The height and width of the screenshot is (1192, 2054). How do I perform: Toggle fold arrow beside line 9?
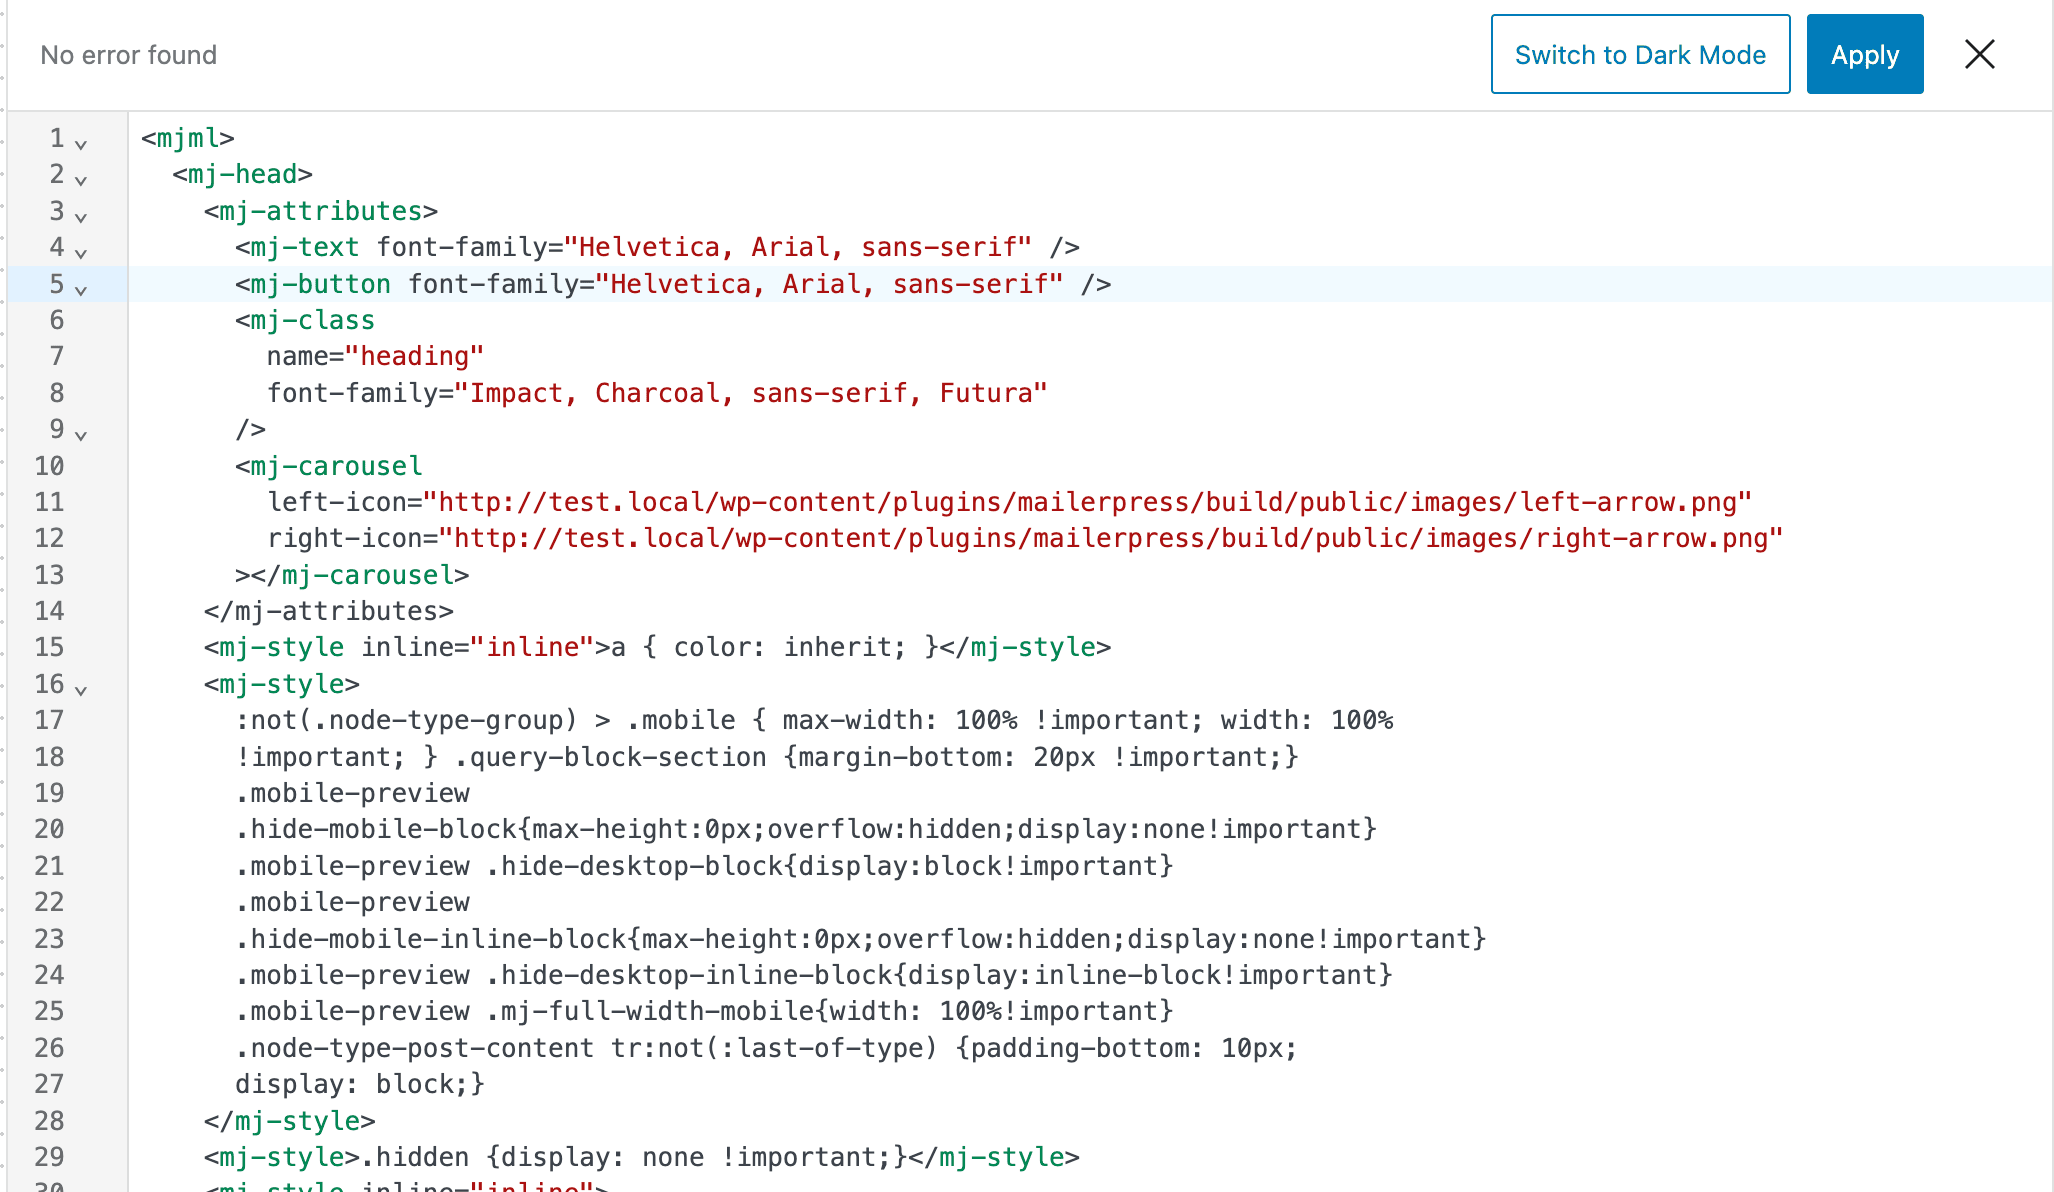[81, 435]
